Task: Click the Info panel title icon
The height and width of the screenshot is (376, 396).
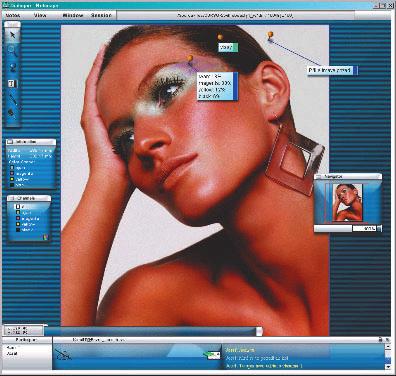Action: point(10,142)
